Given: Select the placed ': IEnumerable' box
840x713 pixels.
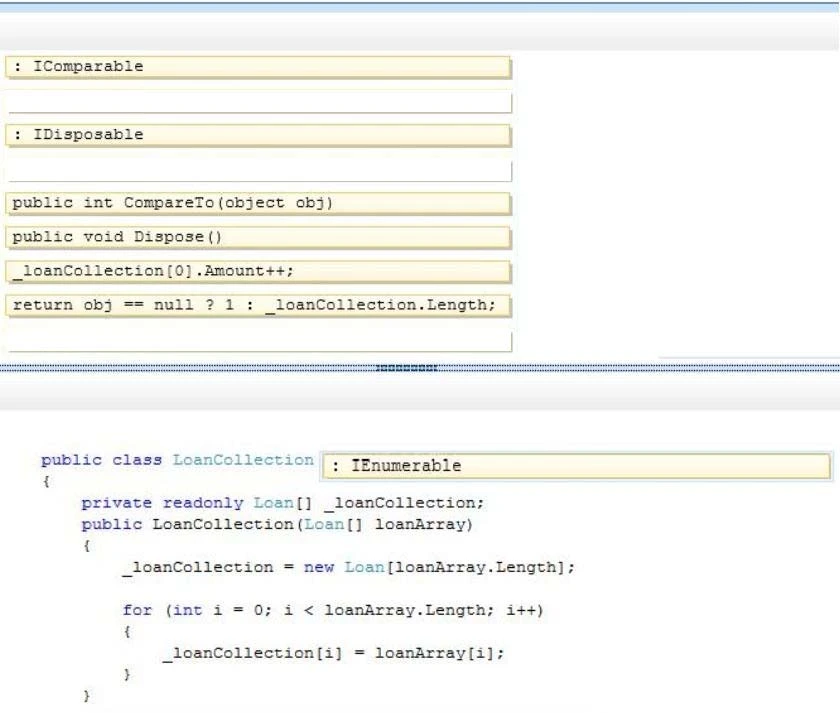Looking at the screenshot, I should pyautogui.click(x=576, y=466).
